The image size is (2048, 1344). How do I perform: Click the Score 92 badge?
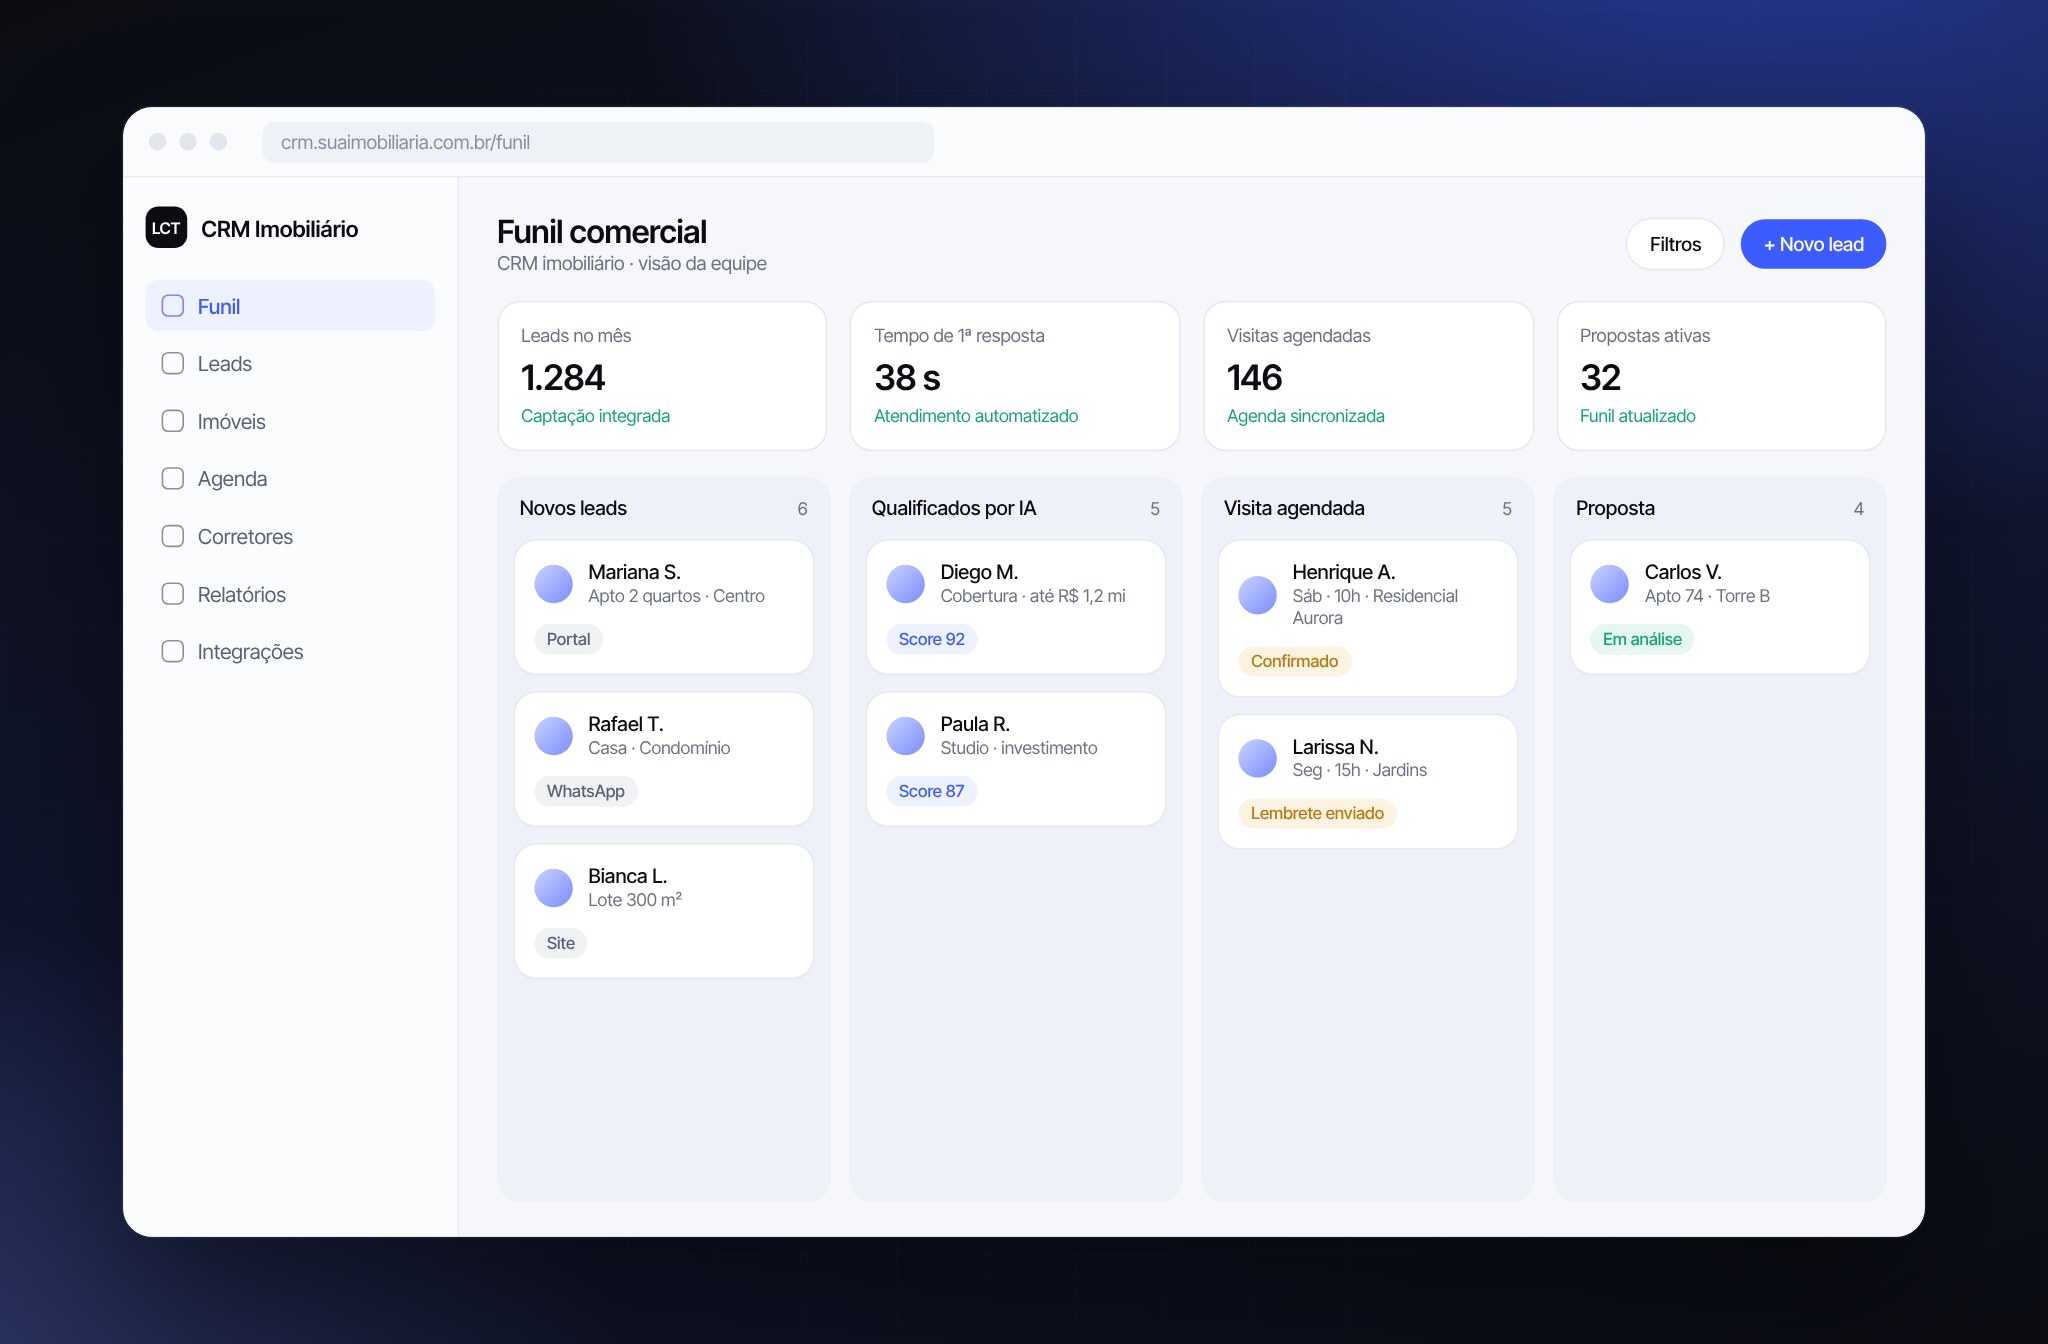932,639
